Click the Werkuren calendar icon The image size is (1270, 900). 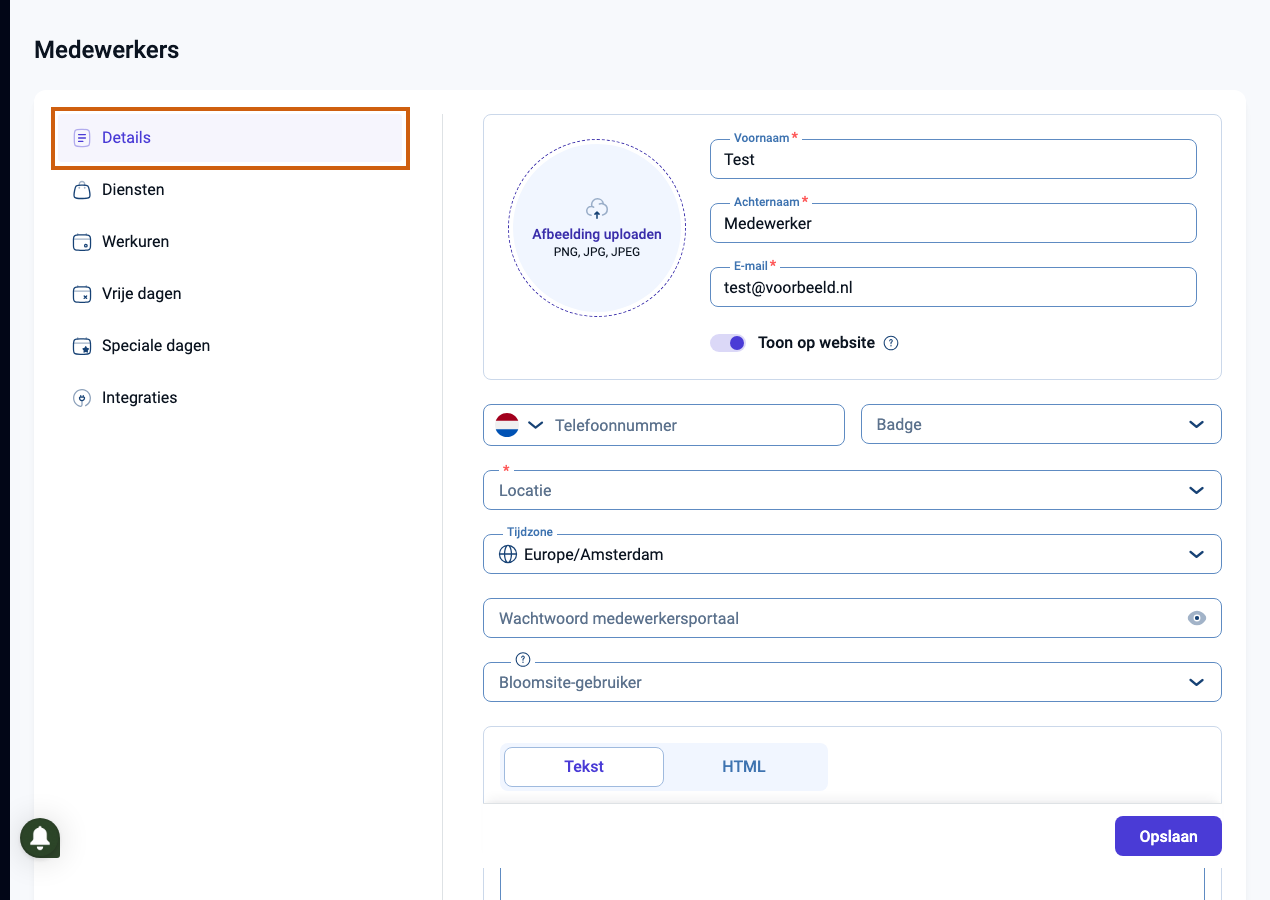(82, 242)
